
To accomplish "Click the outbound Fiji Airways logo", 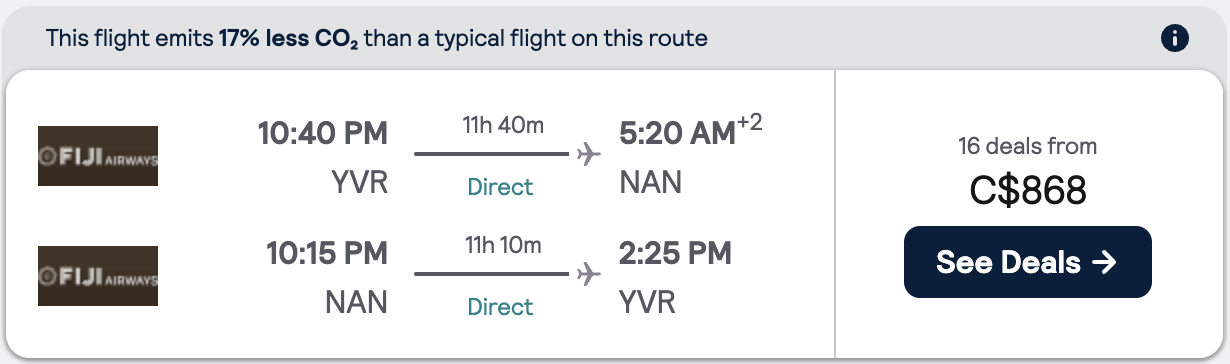I will click(x=98, y=156).
